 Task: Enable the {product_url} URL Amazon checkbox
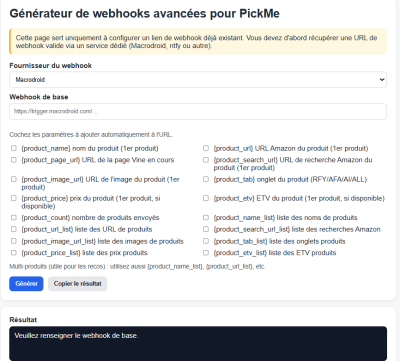click(206, 148)
